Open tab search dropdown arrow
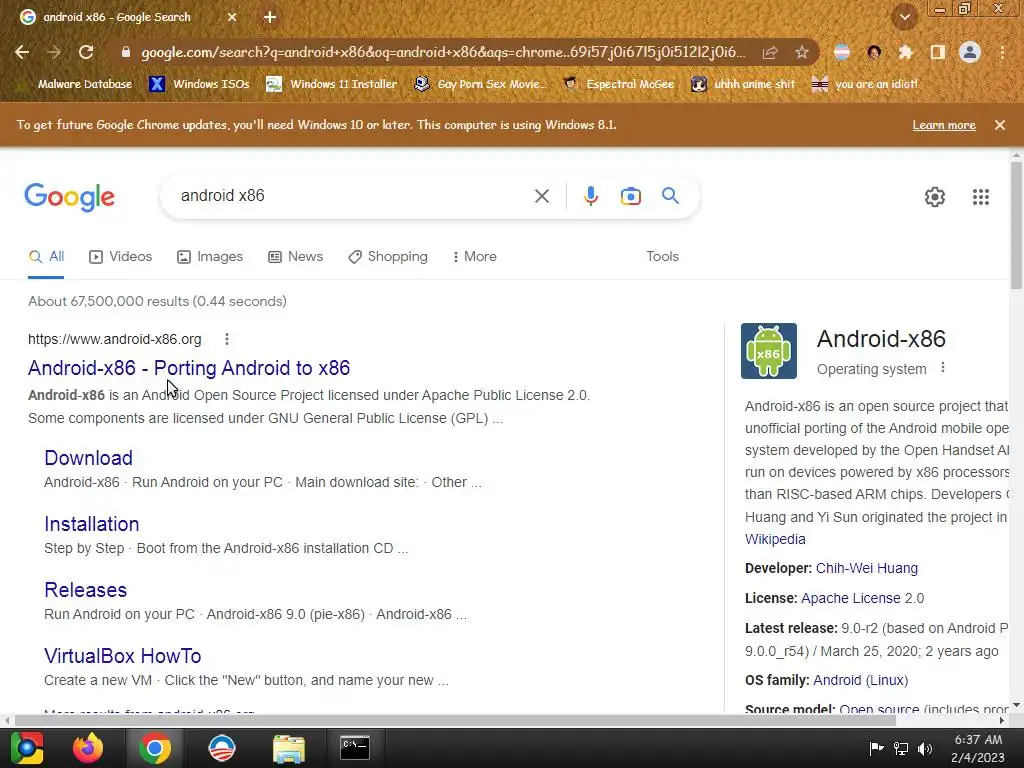The height and width of the screenshot is (768, 1024). coord(905,18)
